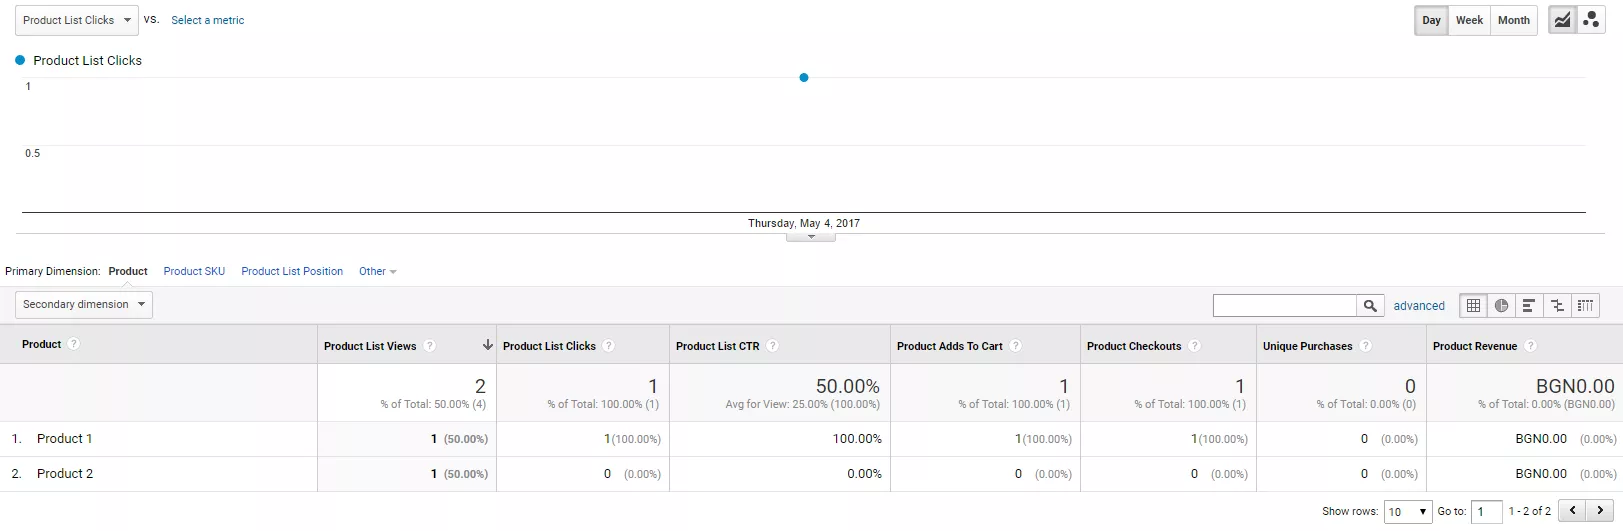Select the Product List Position dimension

[292, 271]
